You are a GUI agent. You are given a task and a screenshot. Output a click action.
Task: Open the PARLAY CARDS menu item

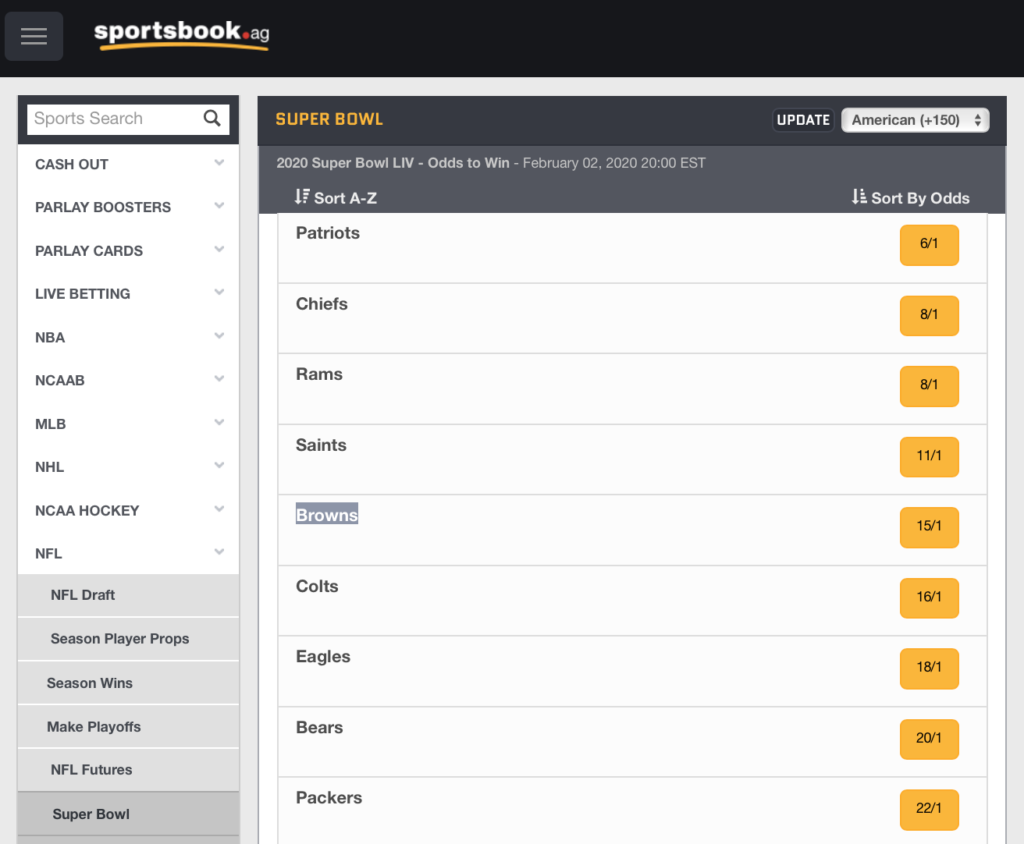[89, 251]
